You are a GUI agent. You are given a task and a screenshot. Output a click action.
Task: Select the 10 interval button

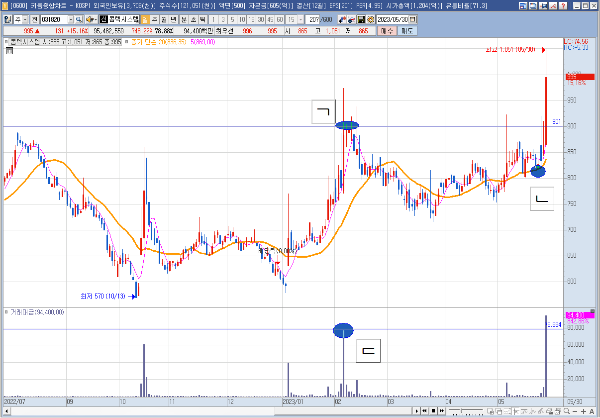coord(242,20)
